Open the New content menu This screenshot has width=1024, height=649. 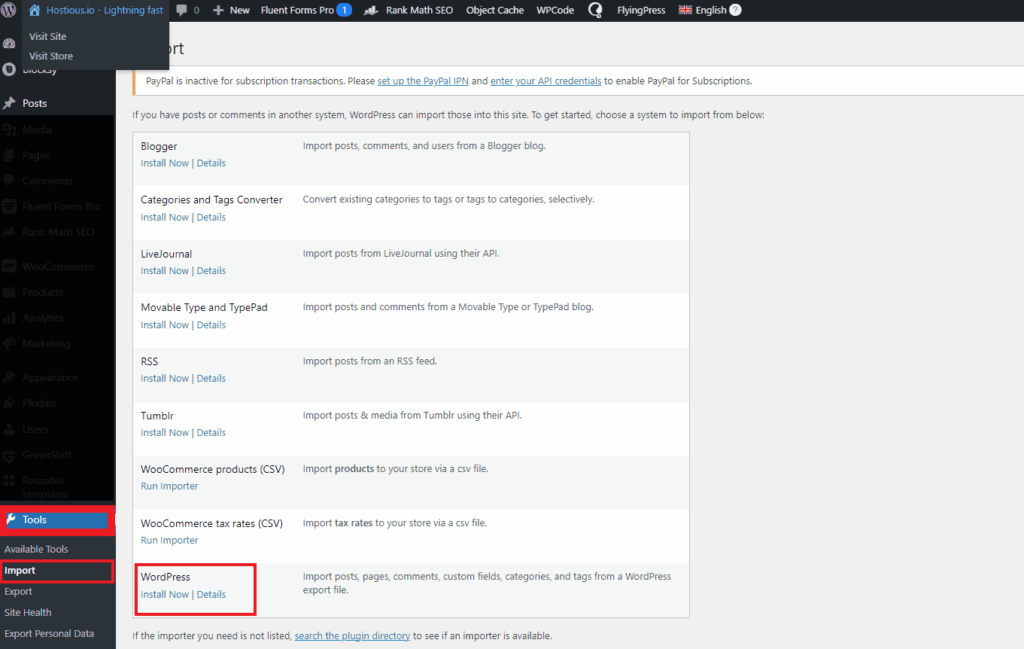click(231, 10)
